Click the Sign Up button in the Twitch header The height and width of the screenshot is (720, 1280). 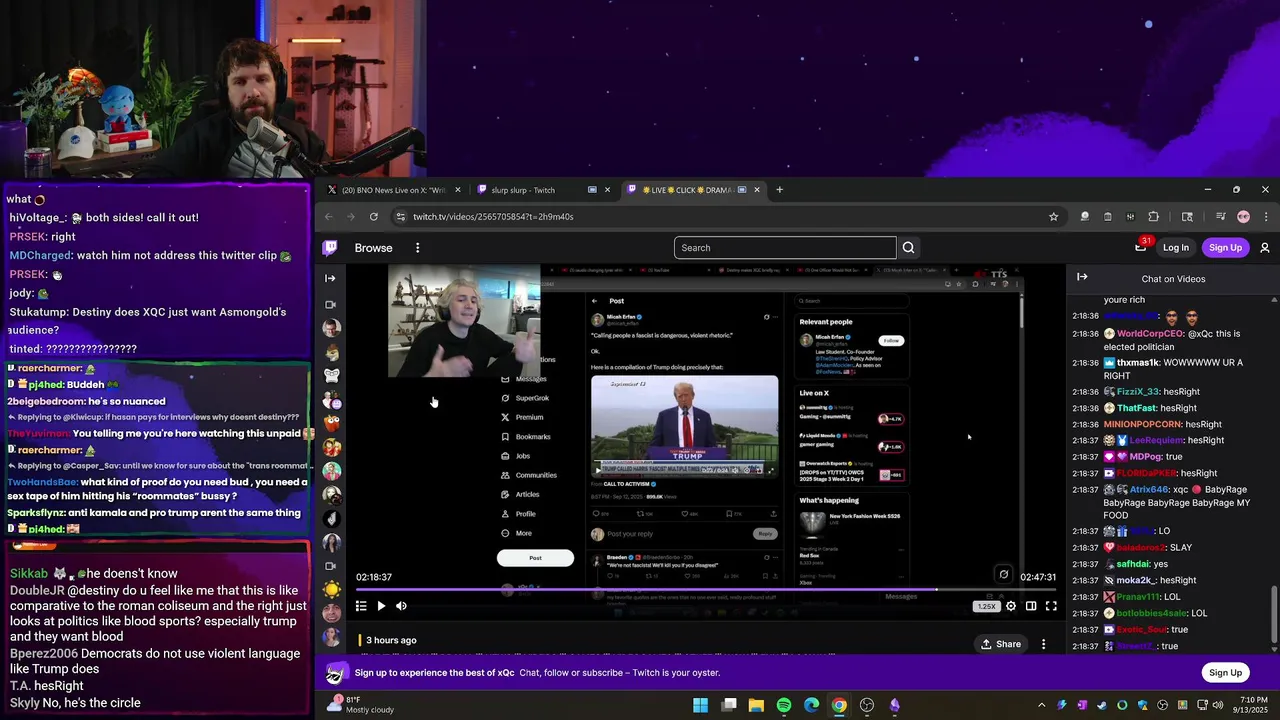[x=1225, y=248]
